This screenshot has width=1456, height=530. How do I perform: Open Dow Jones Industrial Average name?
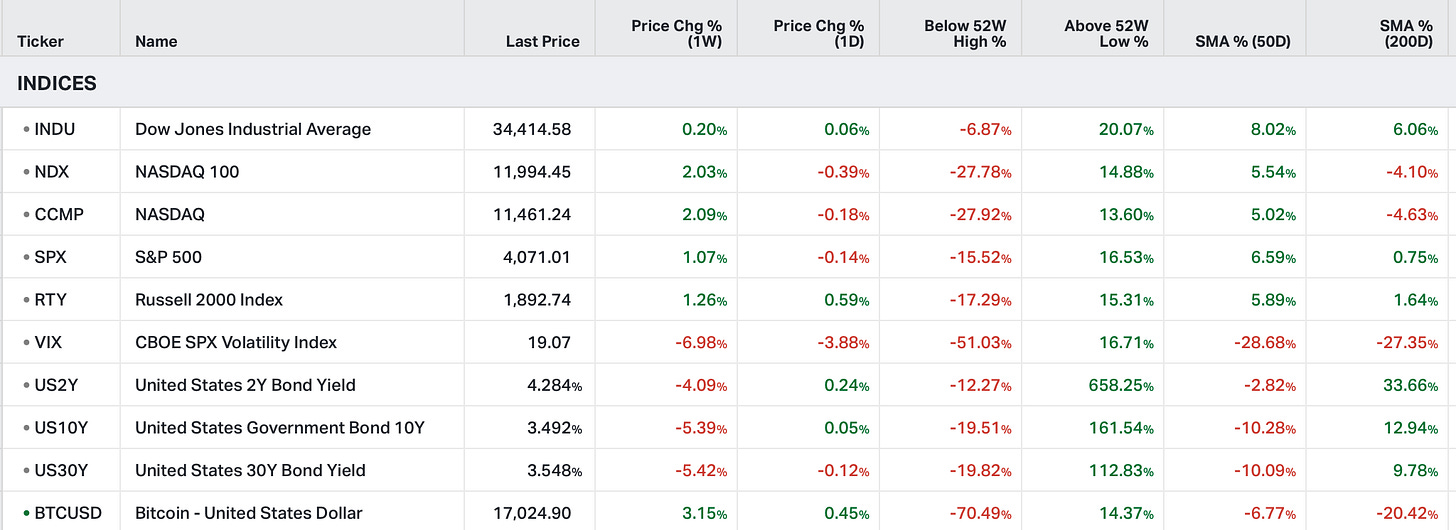click(x=253, y=129)
